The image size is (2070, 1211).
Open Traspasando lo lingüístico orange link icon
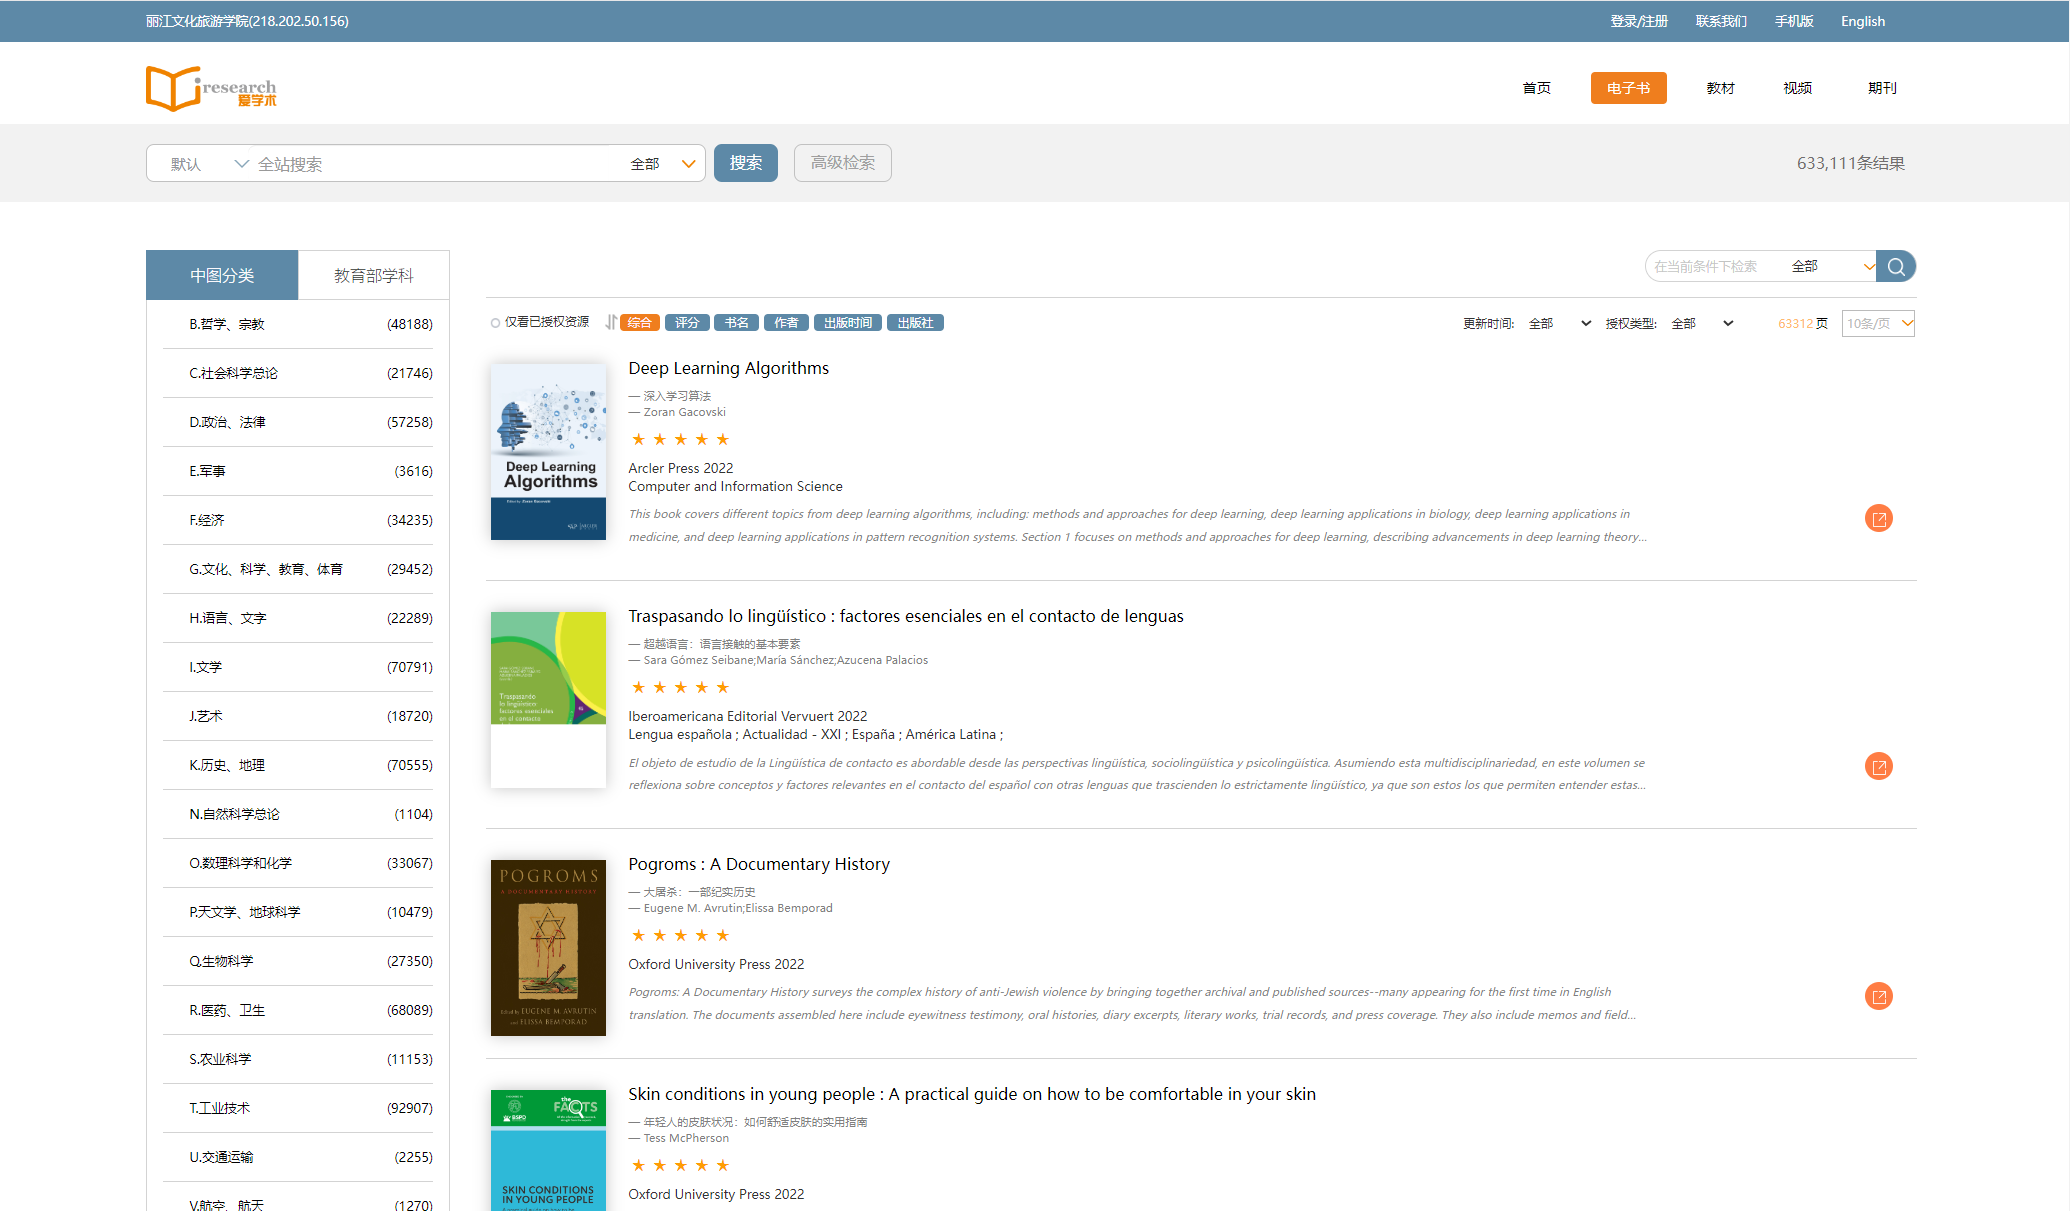1879,766
